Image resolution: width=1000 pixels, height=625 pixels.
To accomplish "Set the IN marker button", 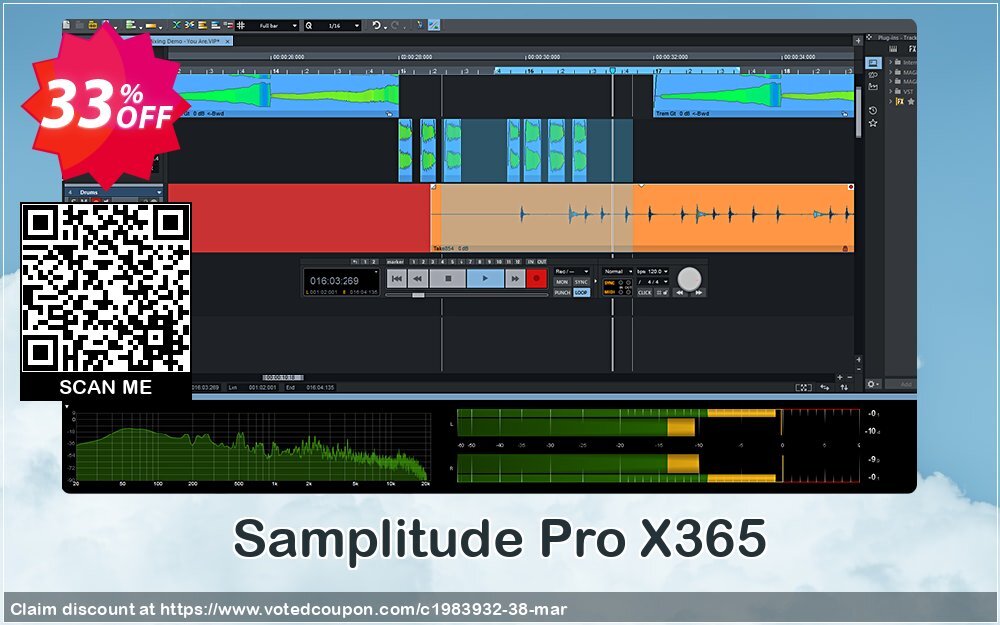I will pos(530,261).
